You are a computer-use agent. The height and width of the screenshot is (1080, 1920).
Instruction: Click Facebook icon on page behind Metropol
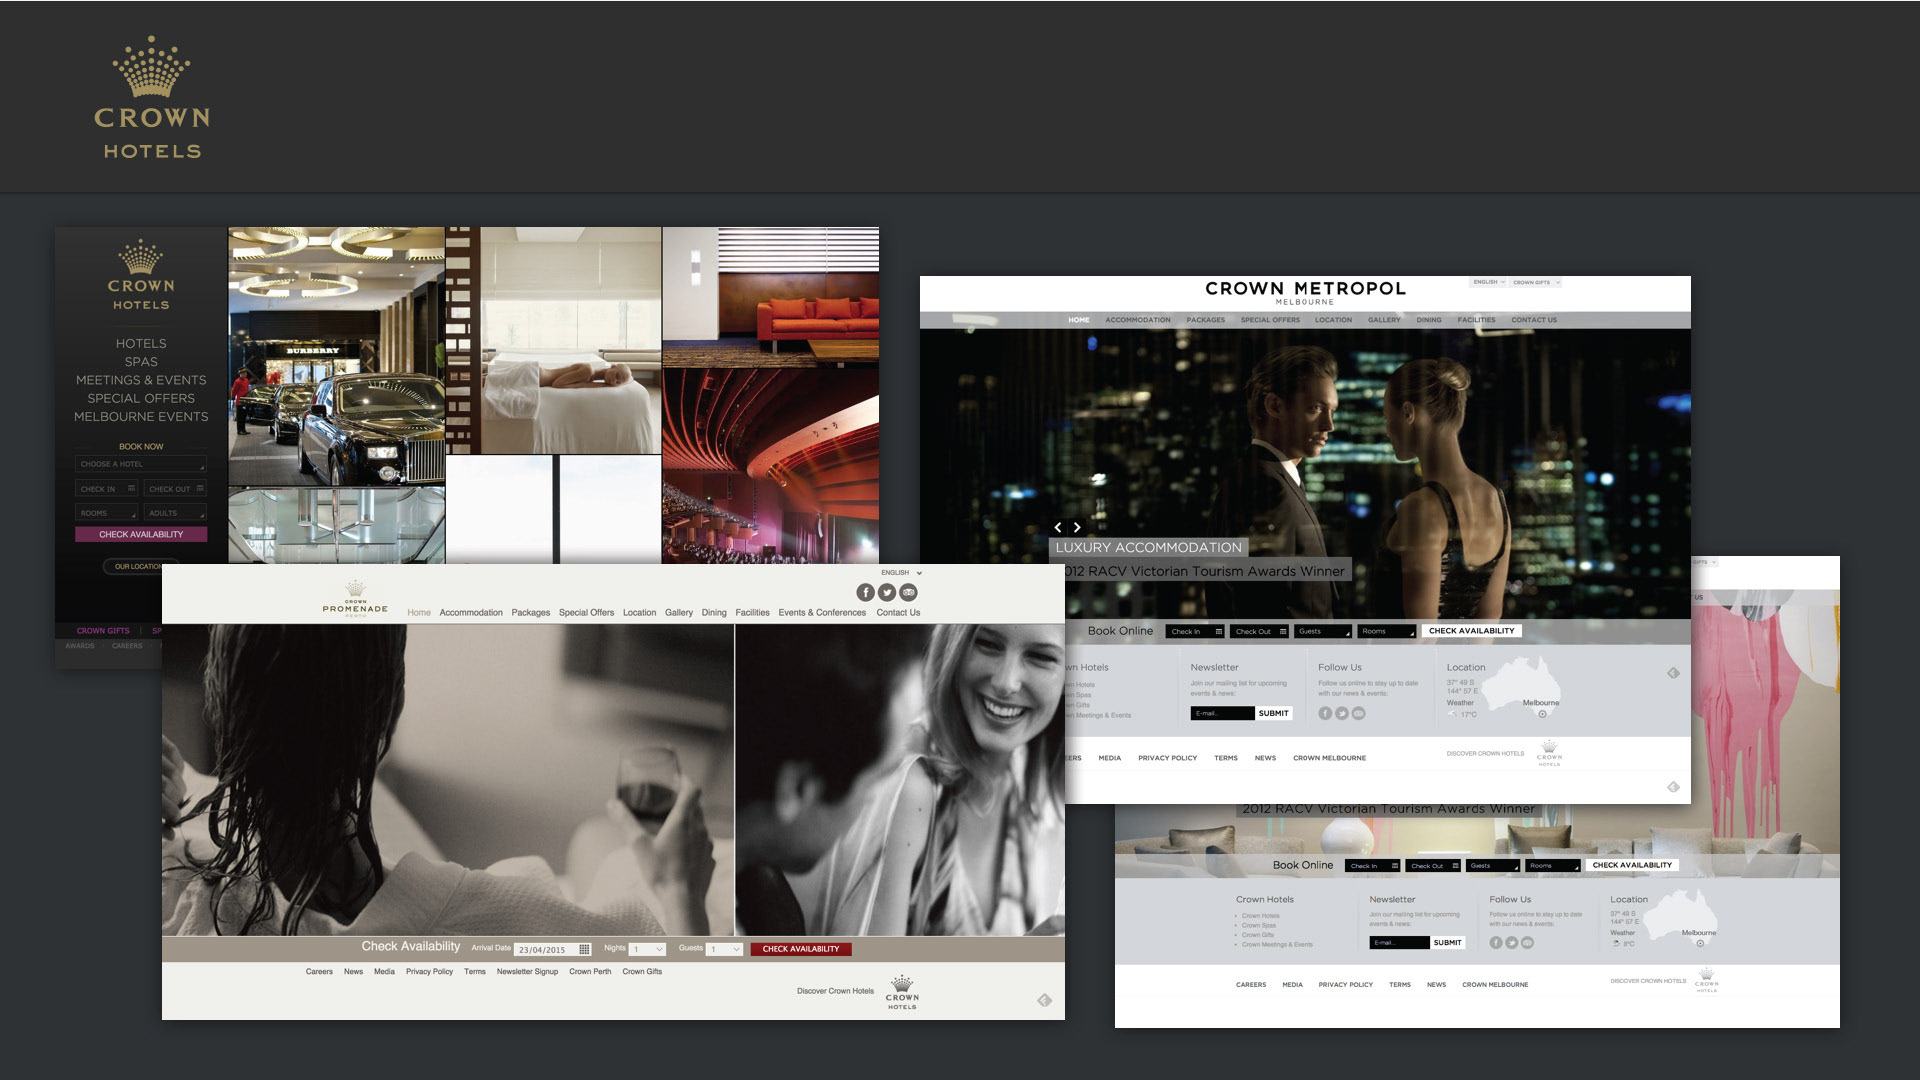click(1496, 942)
